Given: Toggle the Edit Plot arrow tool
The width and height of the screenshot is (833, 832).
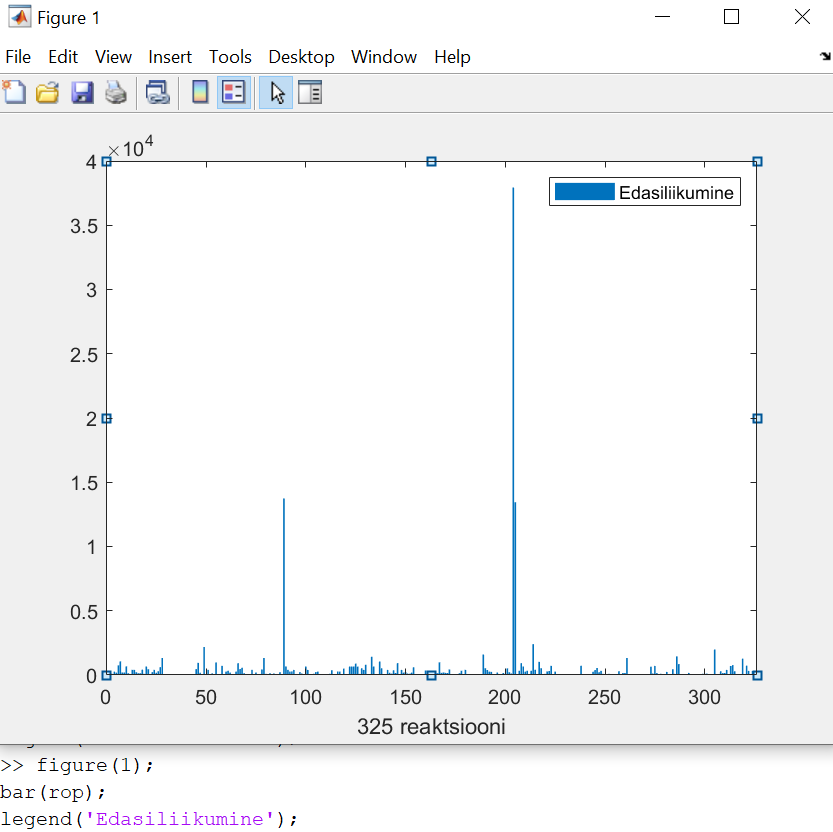Looking at the screenshot, I should pyautogui.click(x=277, y=93).
